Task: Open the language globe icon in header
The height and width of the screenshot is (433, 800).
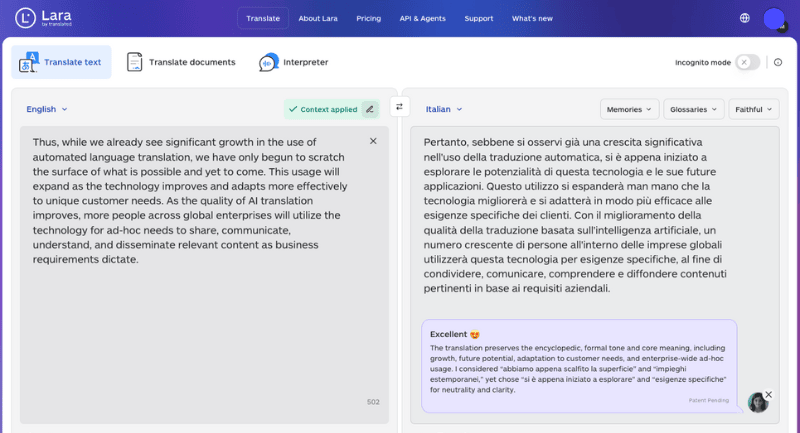Action: (744, 18)
